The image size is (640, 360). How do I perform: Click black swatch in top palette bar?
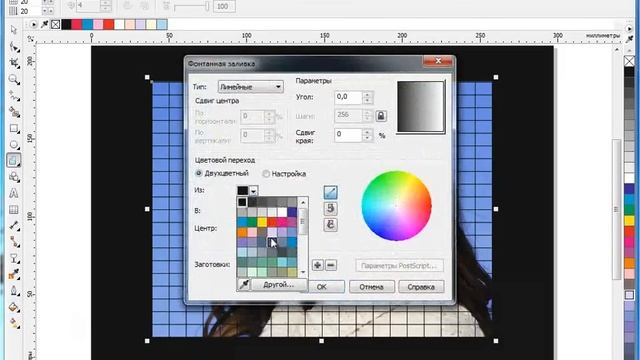pos(66,24)
